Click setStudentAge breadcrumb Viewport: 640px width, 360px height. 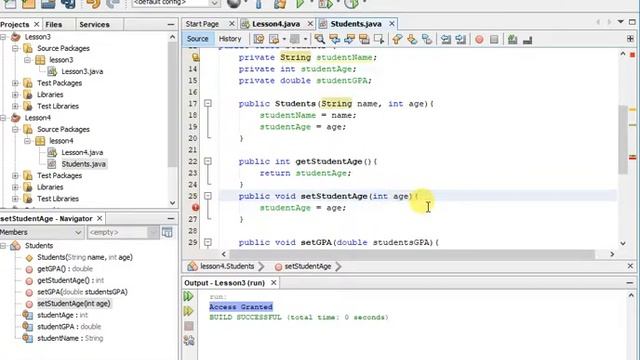[x=307, y=266]
